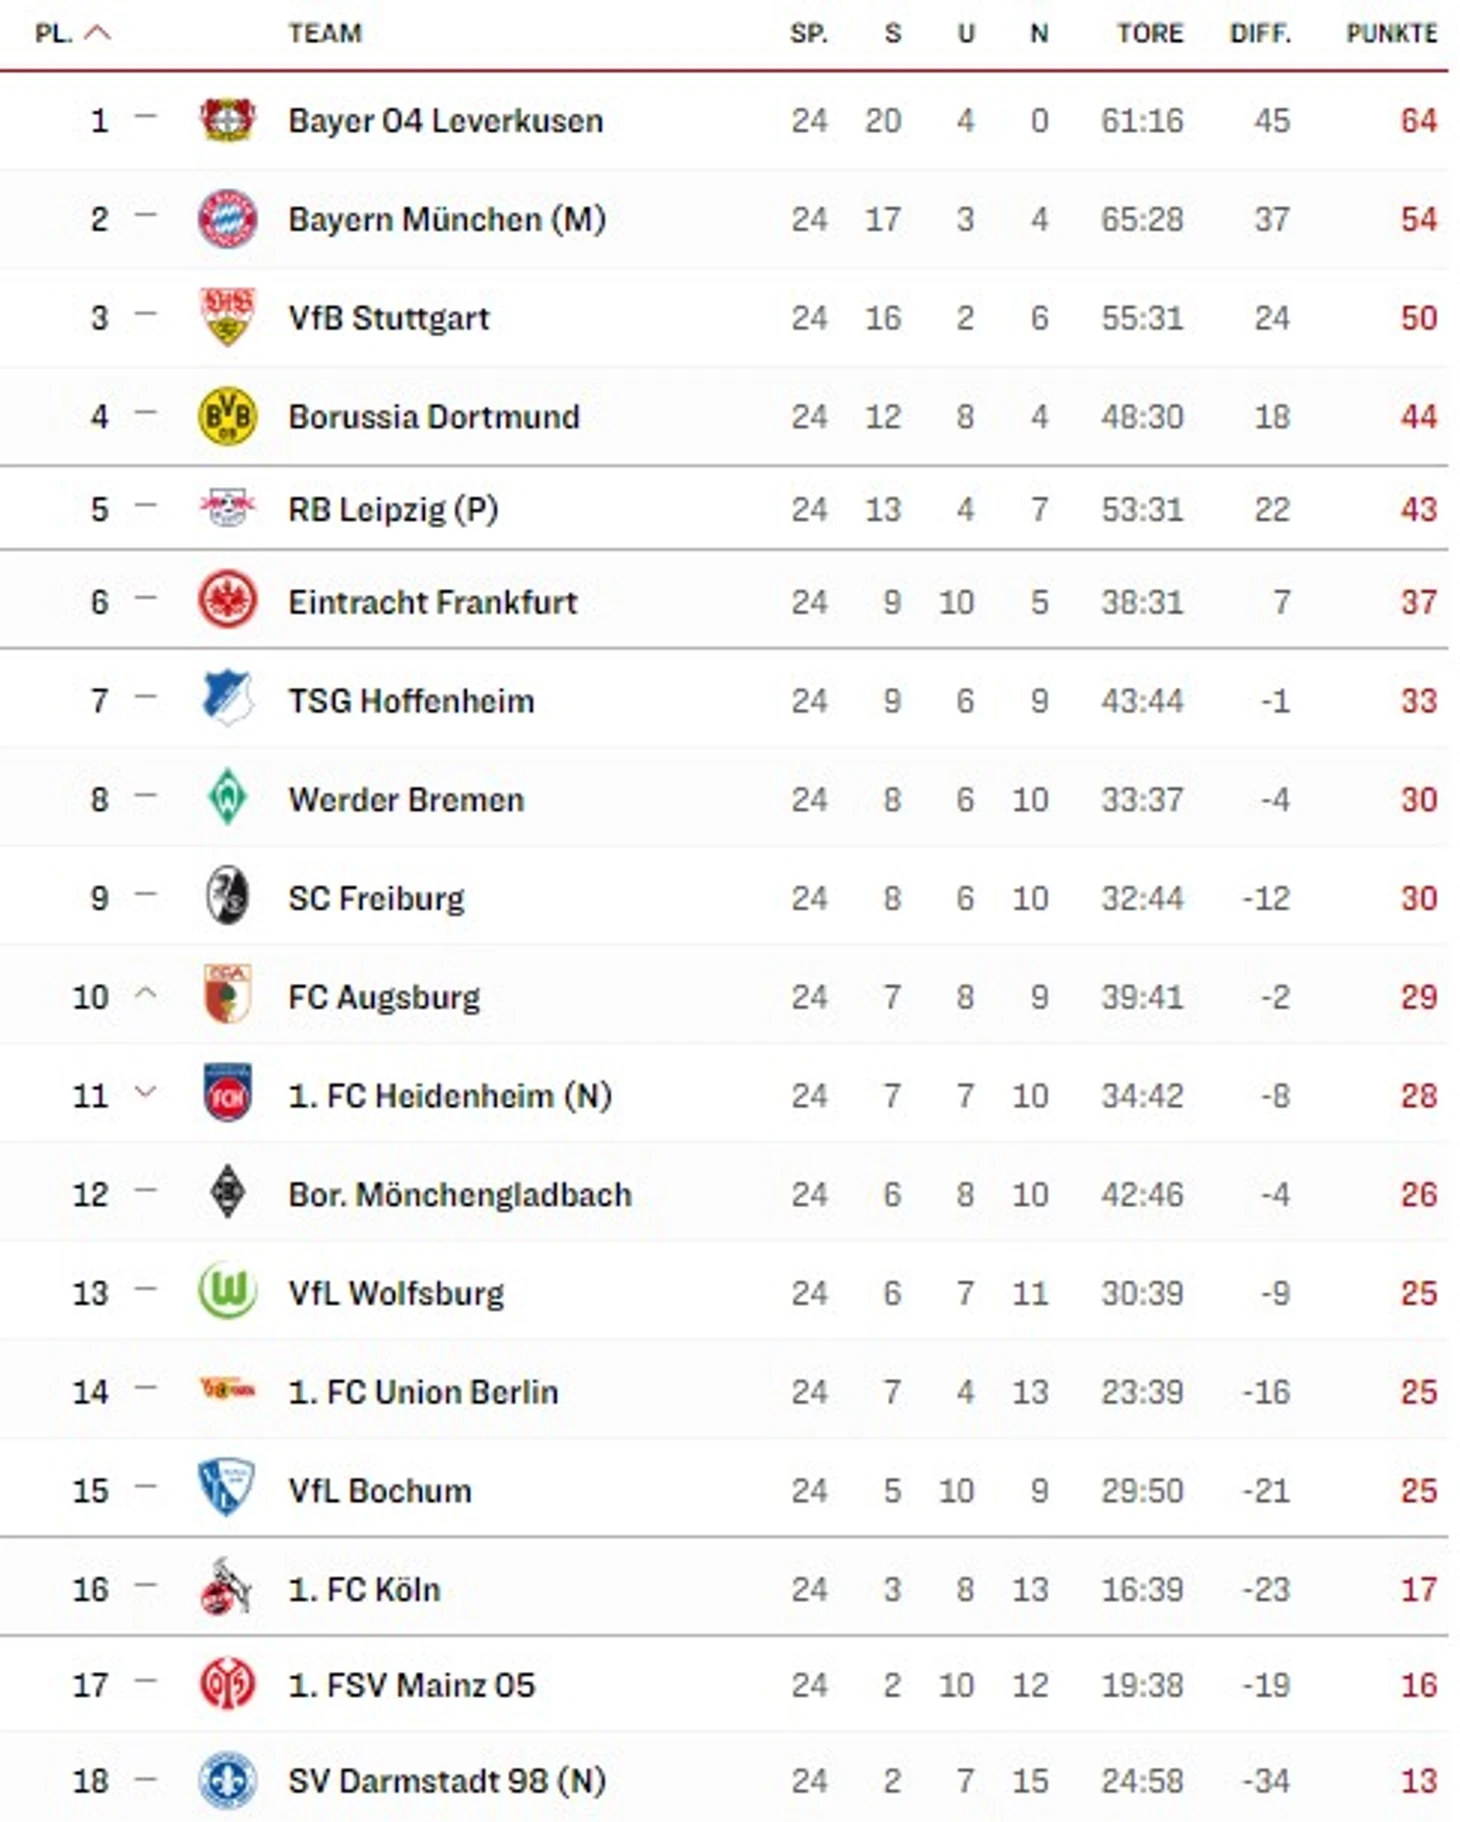Click the Eintracht Frankfurt eagle logo

[227, 601]
